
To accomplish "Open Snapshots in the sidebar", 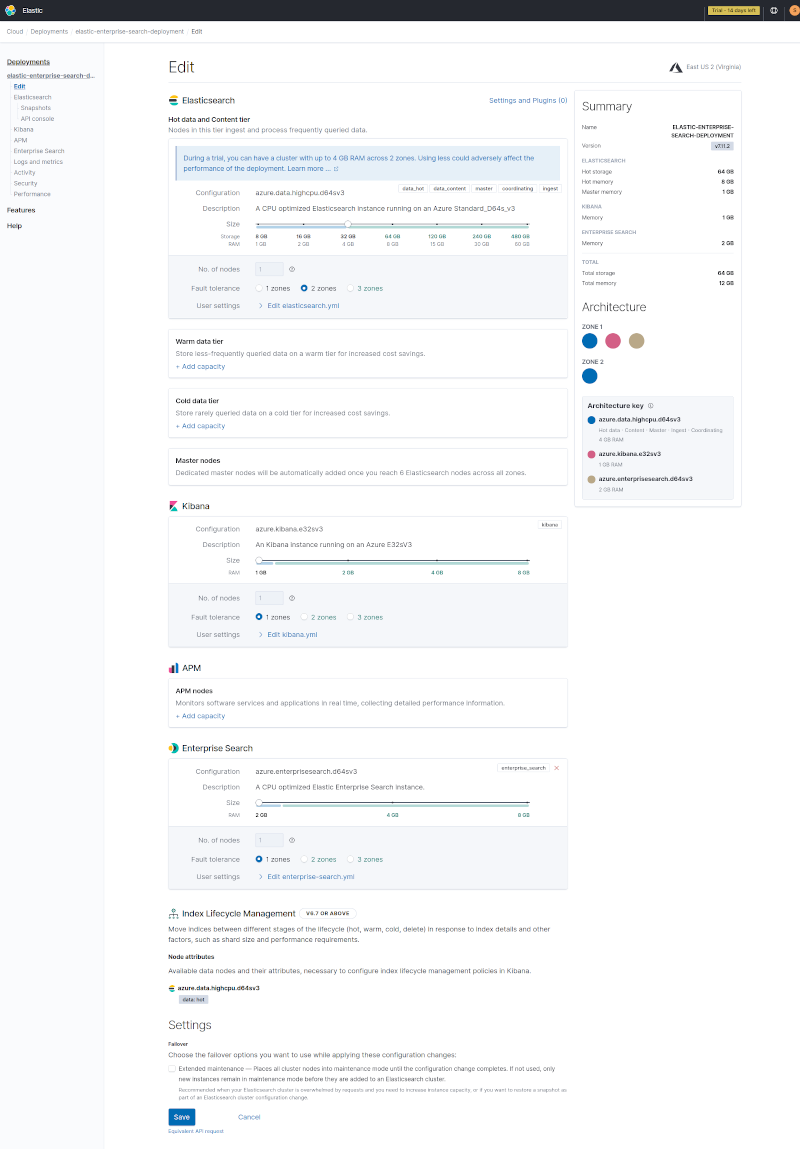I will coord(35,108).
